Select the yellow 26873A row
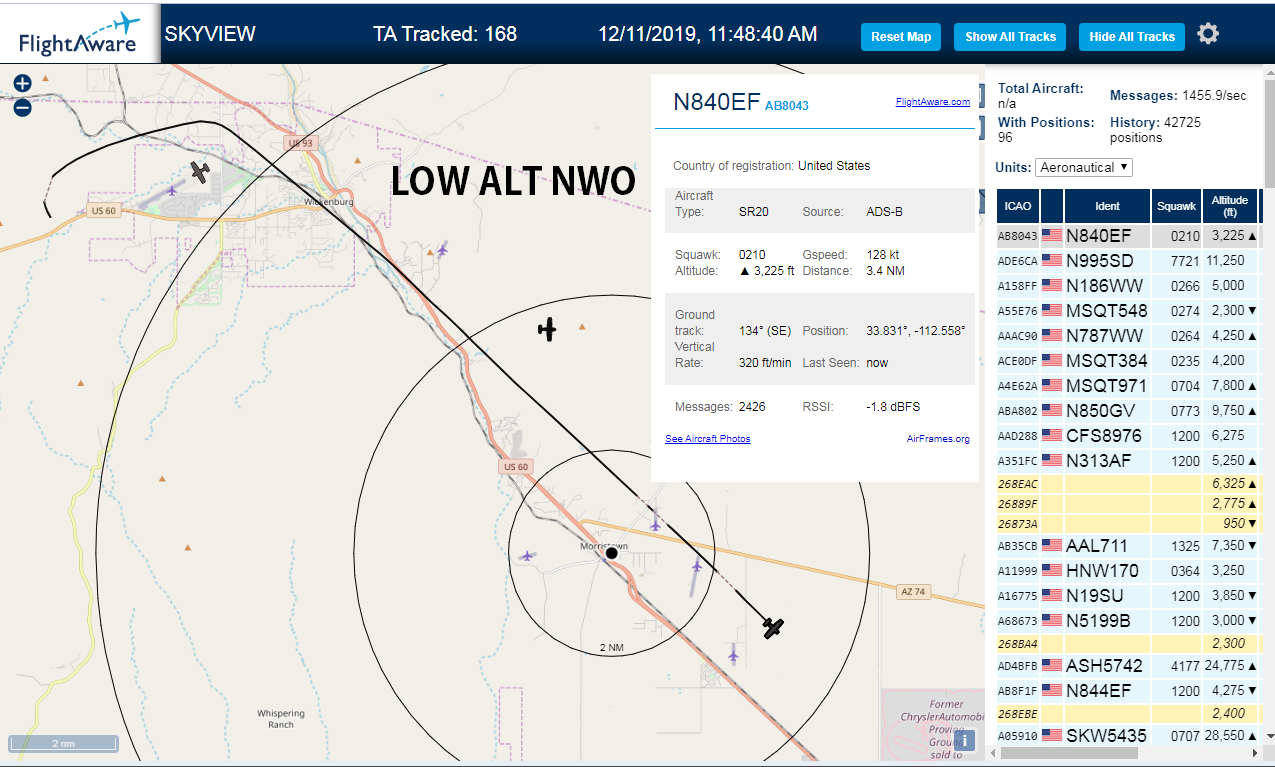The image size is (1275, 767). [x=1128, y=524]
